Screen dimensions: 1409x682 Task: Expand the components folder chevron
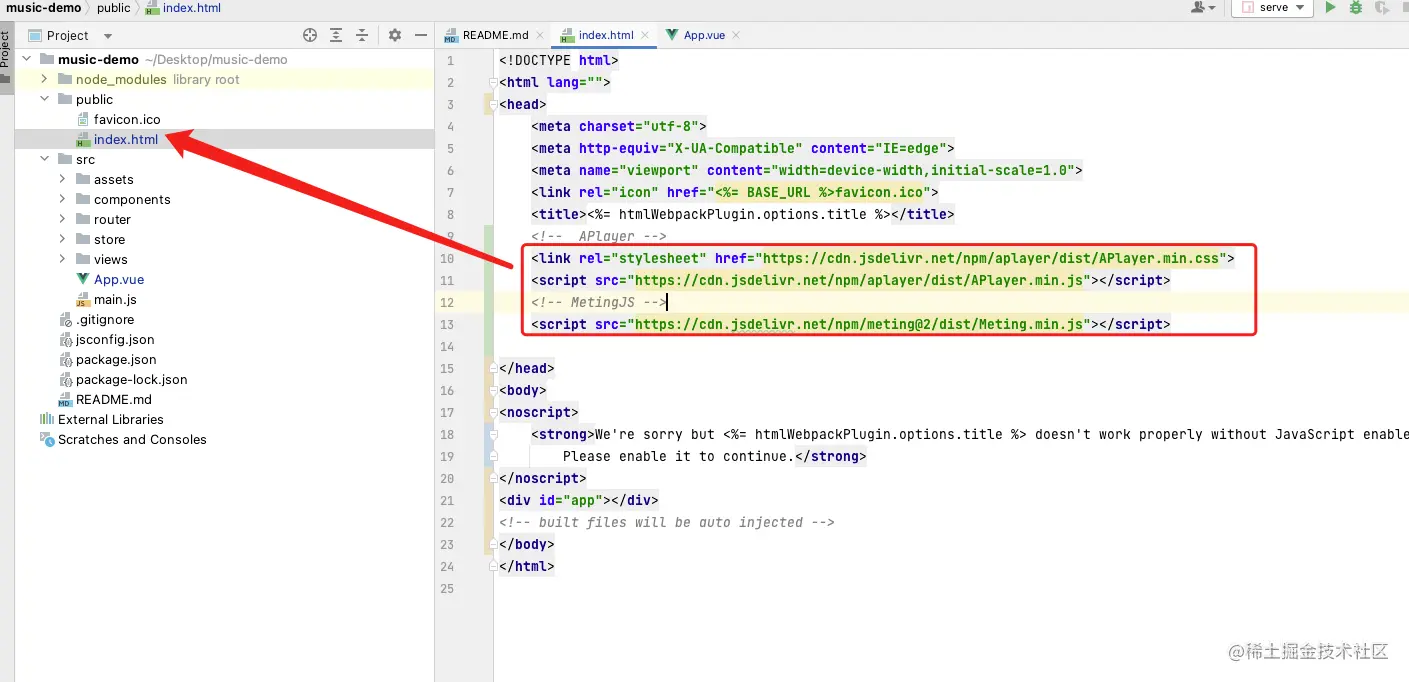[x=62, y=199]
